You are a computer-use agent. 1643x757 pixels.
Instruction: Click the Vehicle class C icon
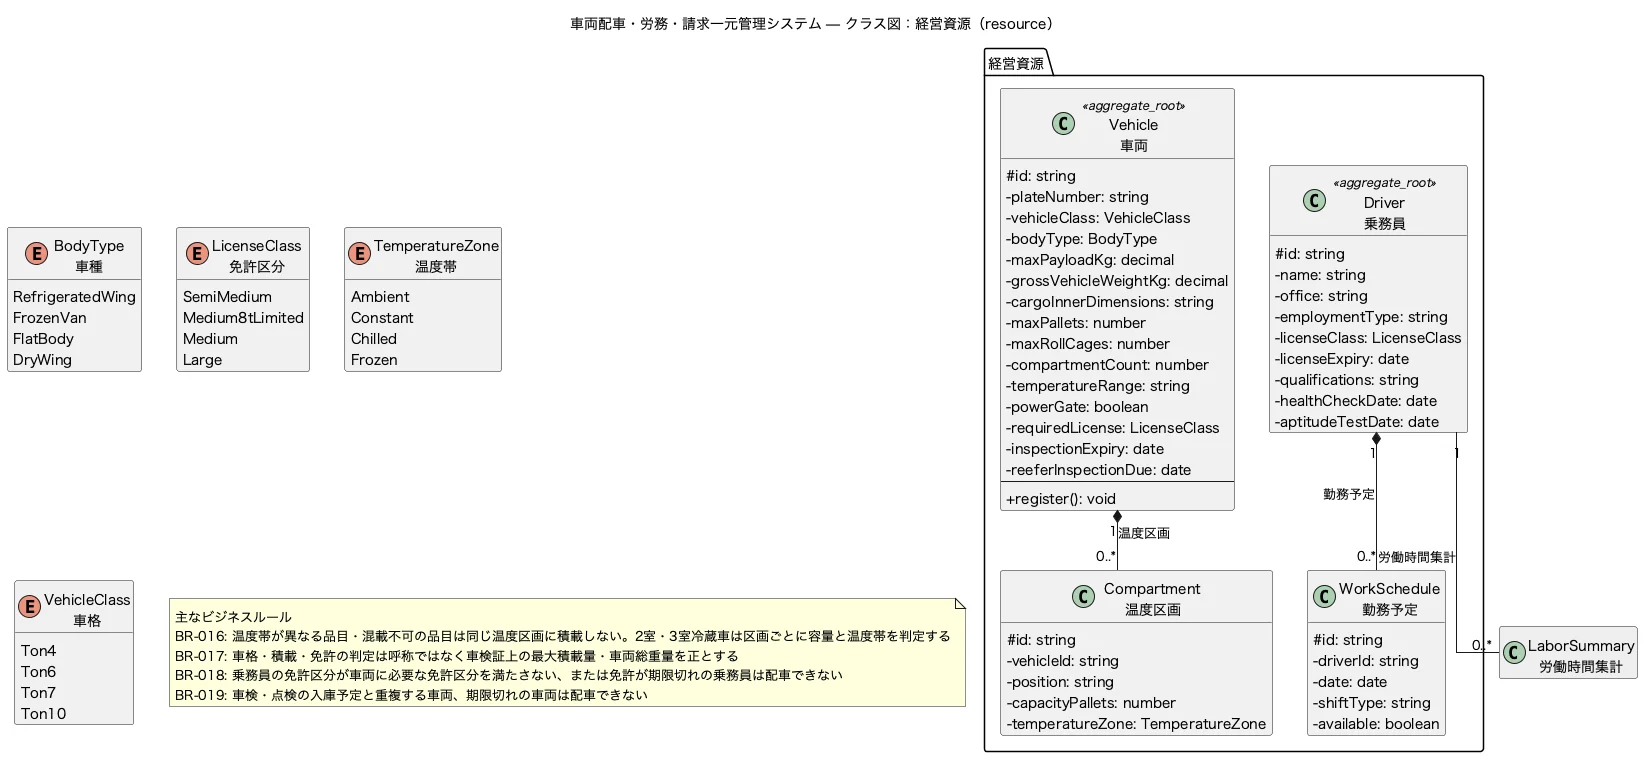pos(1063,123)
